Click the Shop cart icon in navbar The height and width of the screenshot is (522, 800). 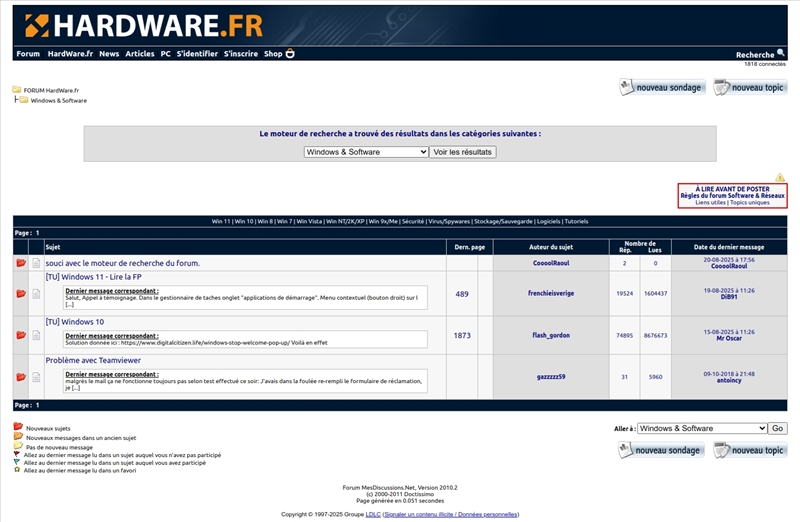tap(290, 54)
